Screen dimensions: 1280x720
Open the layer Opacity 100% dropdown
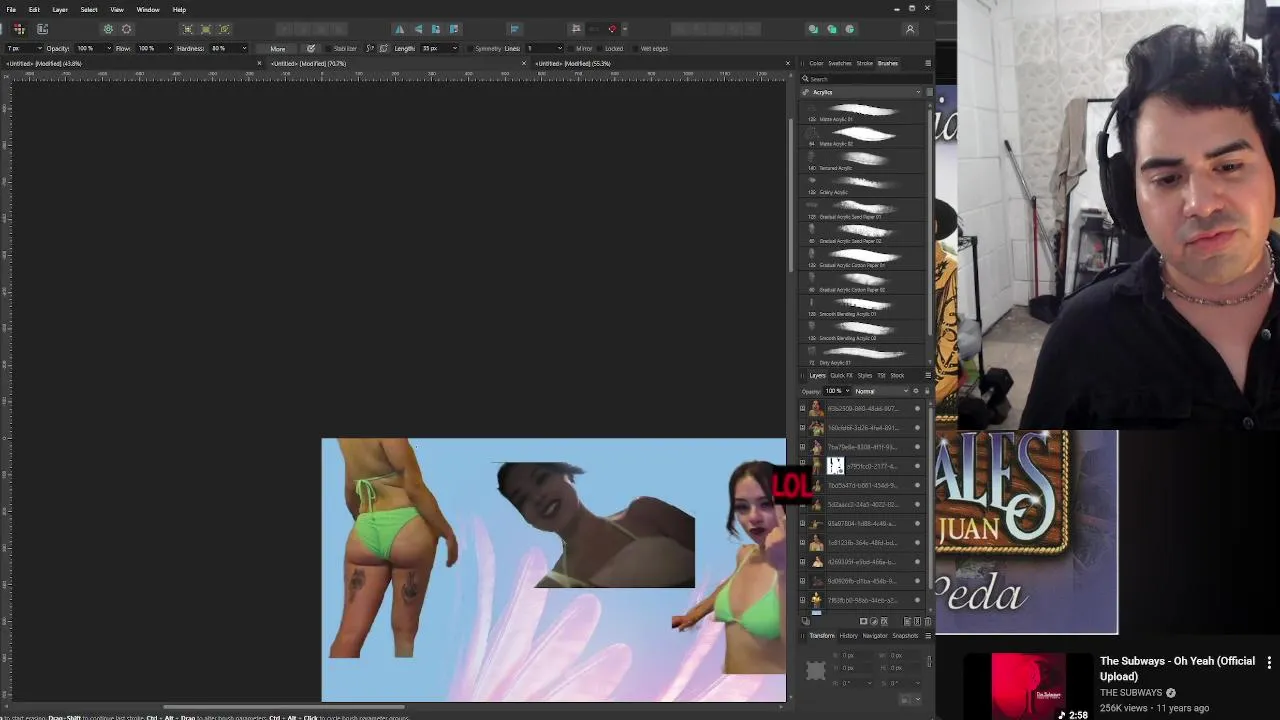tap(847, 391)
